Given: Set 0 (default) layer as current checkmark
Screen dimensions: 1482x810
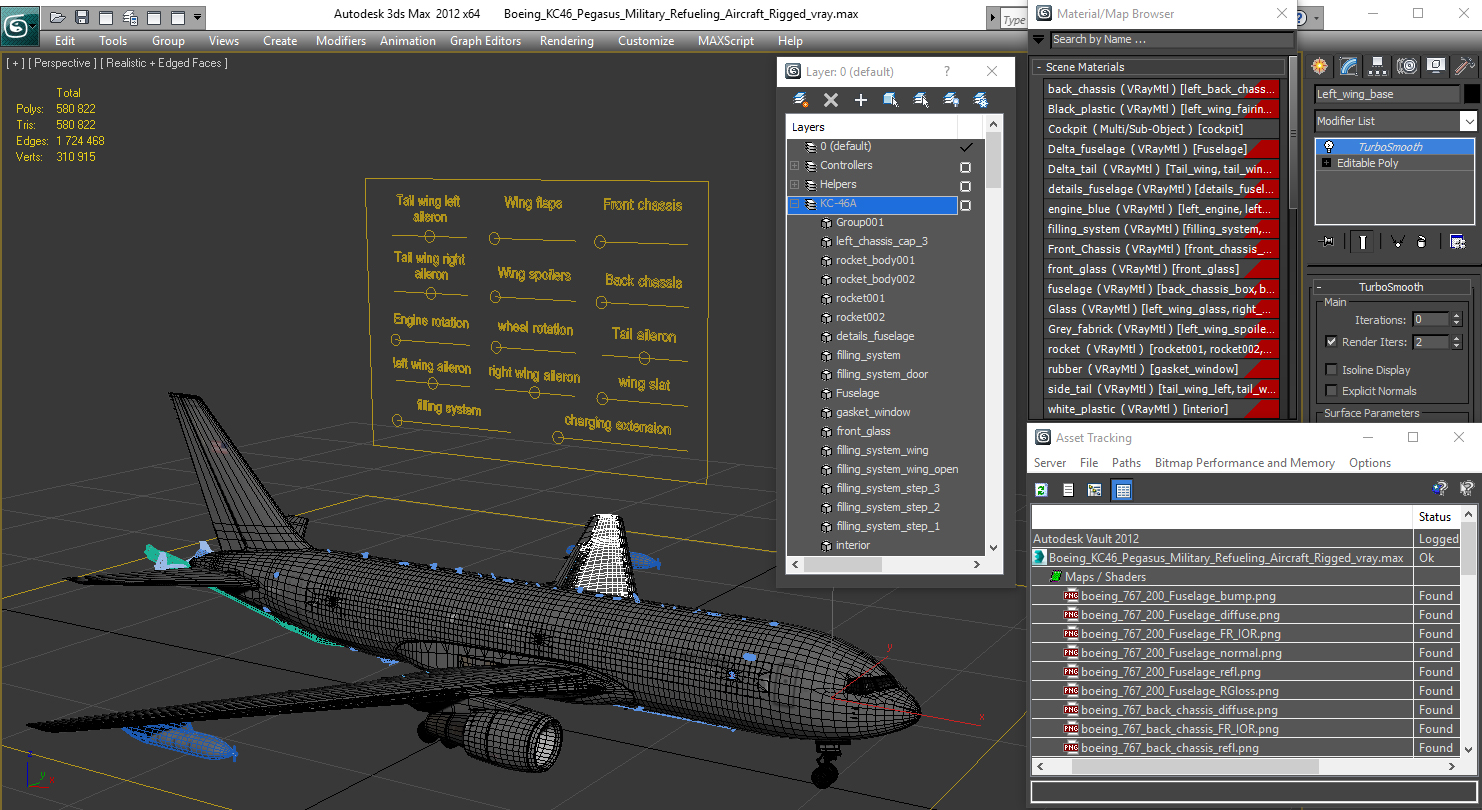Looking at the screenshot, I should coord(966,147).
